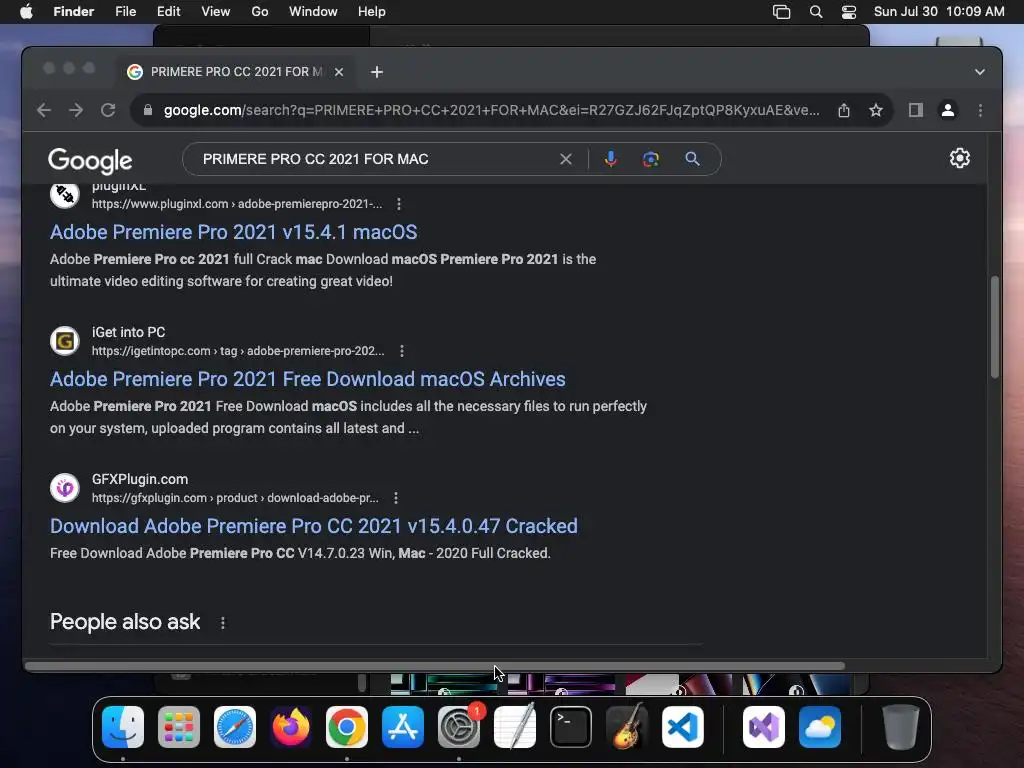Open Weather app in the Dock
The image size is (1024, 768).
(x=820, y=727)
